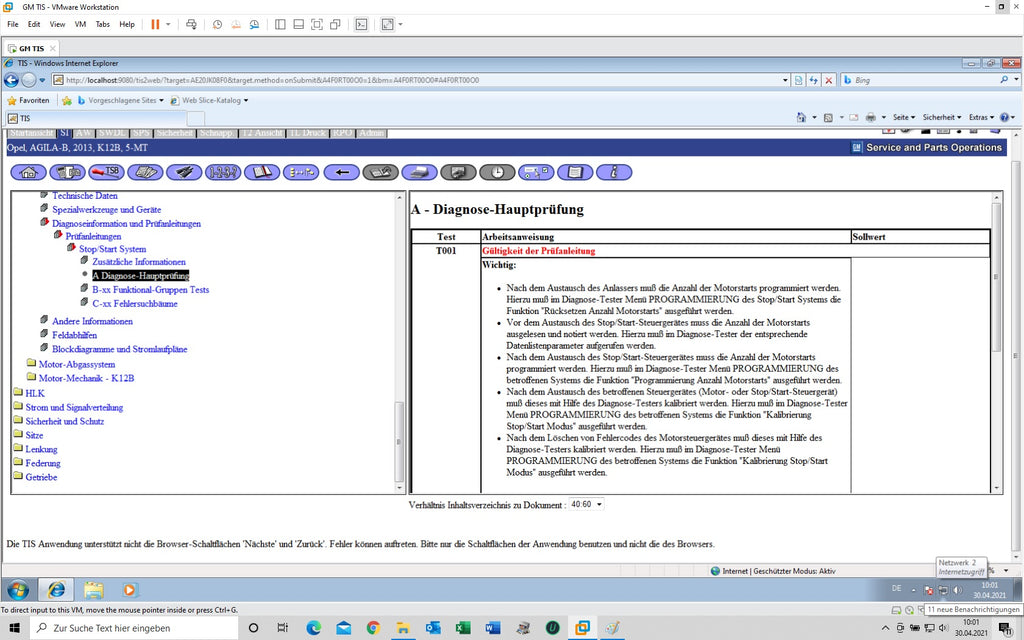Screen dimensions: 1024x640
Task: Open the Sicherheit IE command dropdown
Action: coord(942,118)
